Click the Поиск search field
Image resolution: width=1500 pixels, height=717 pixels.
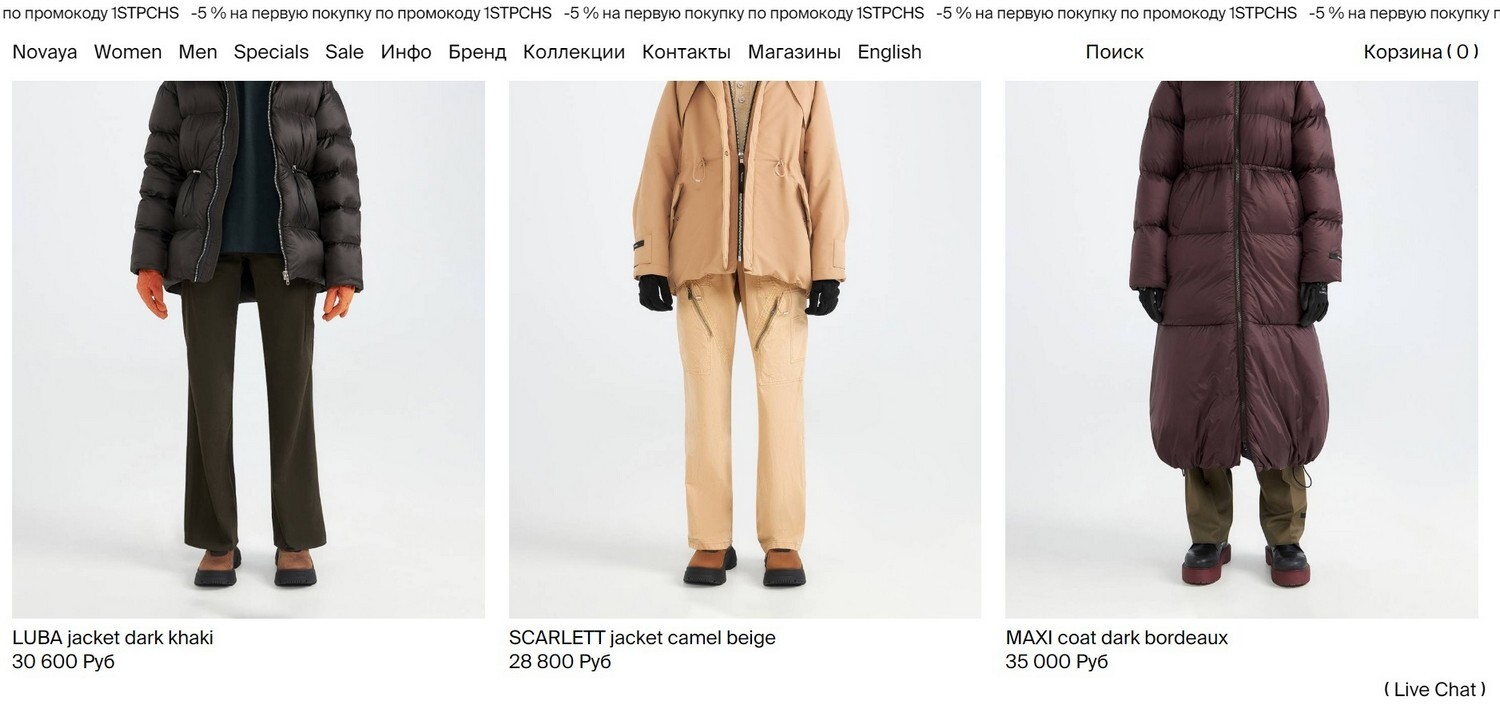pos(1115,52)
